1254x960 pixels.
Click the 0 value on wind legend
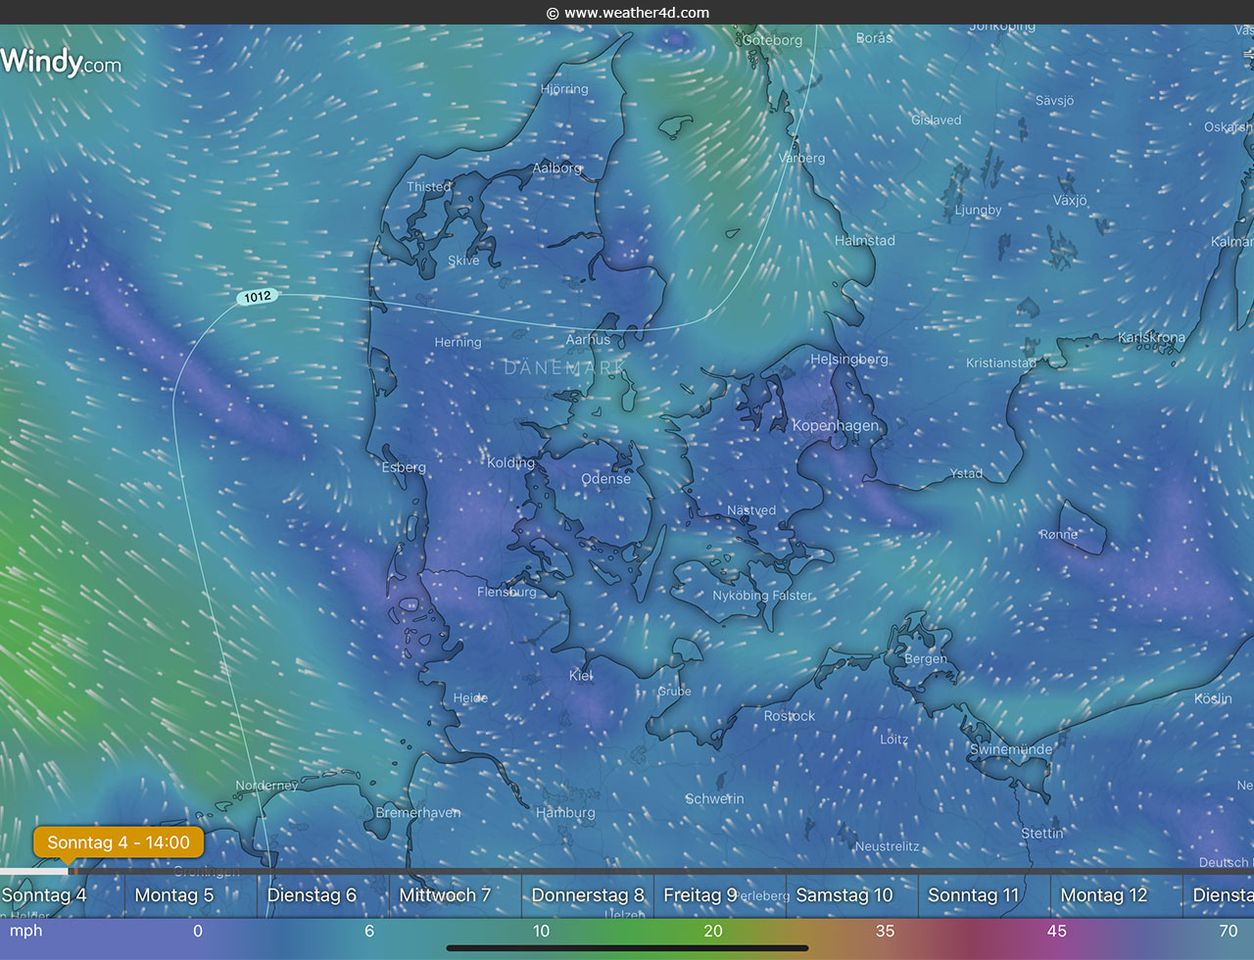click(198, 931)
